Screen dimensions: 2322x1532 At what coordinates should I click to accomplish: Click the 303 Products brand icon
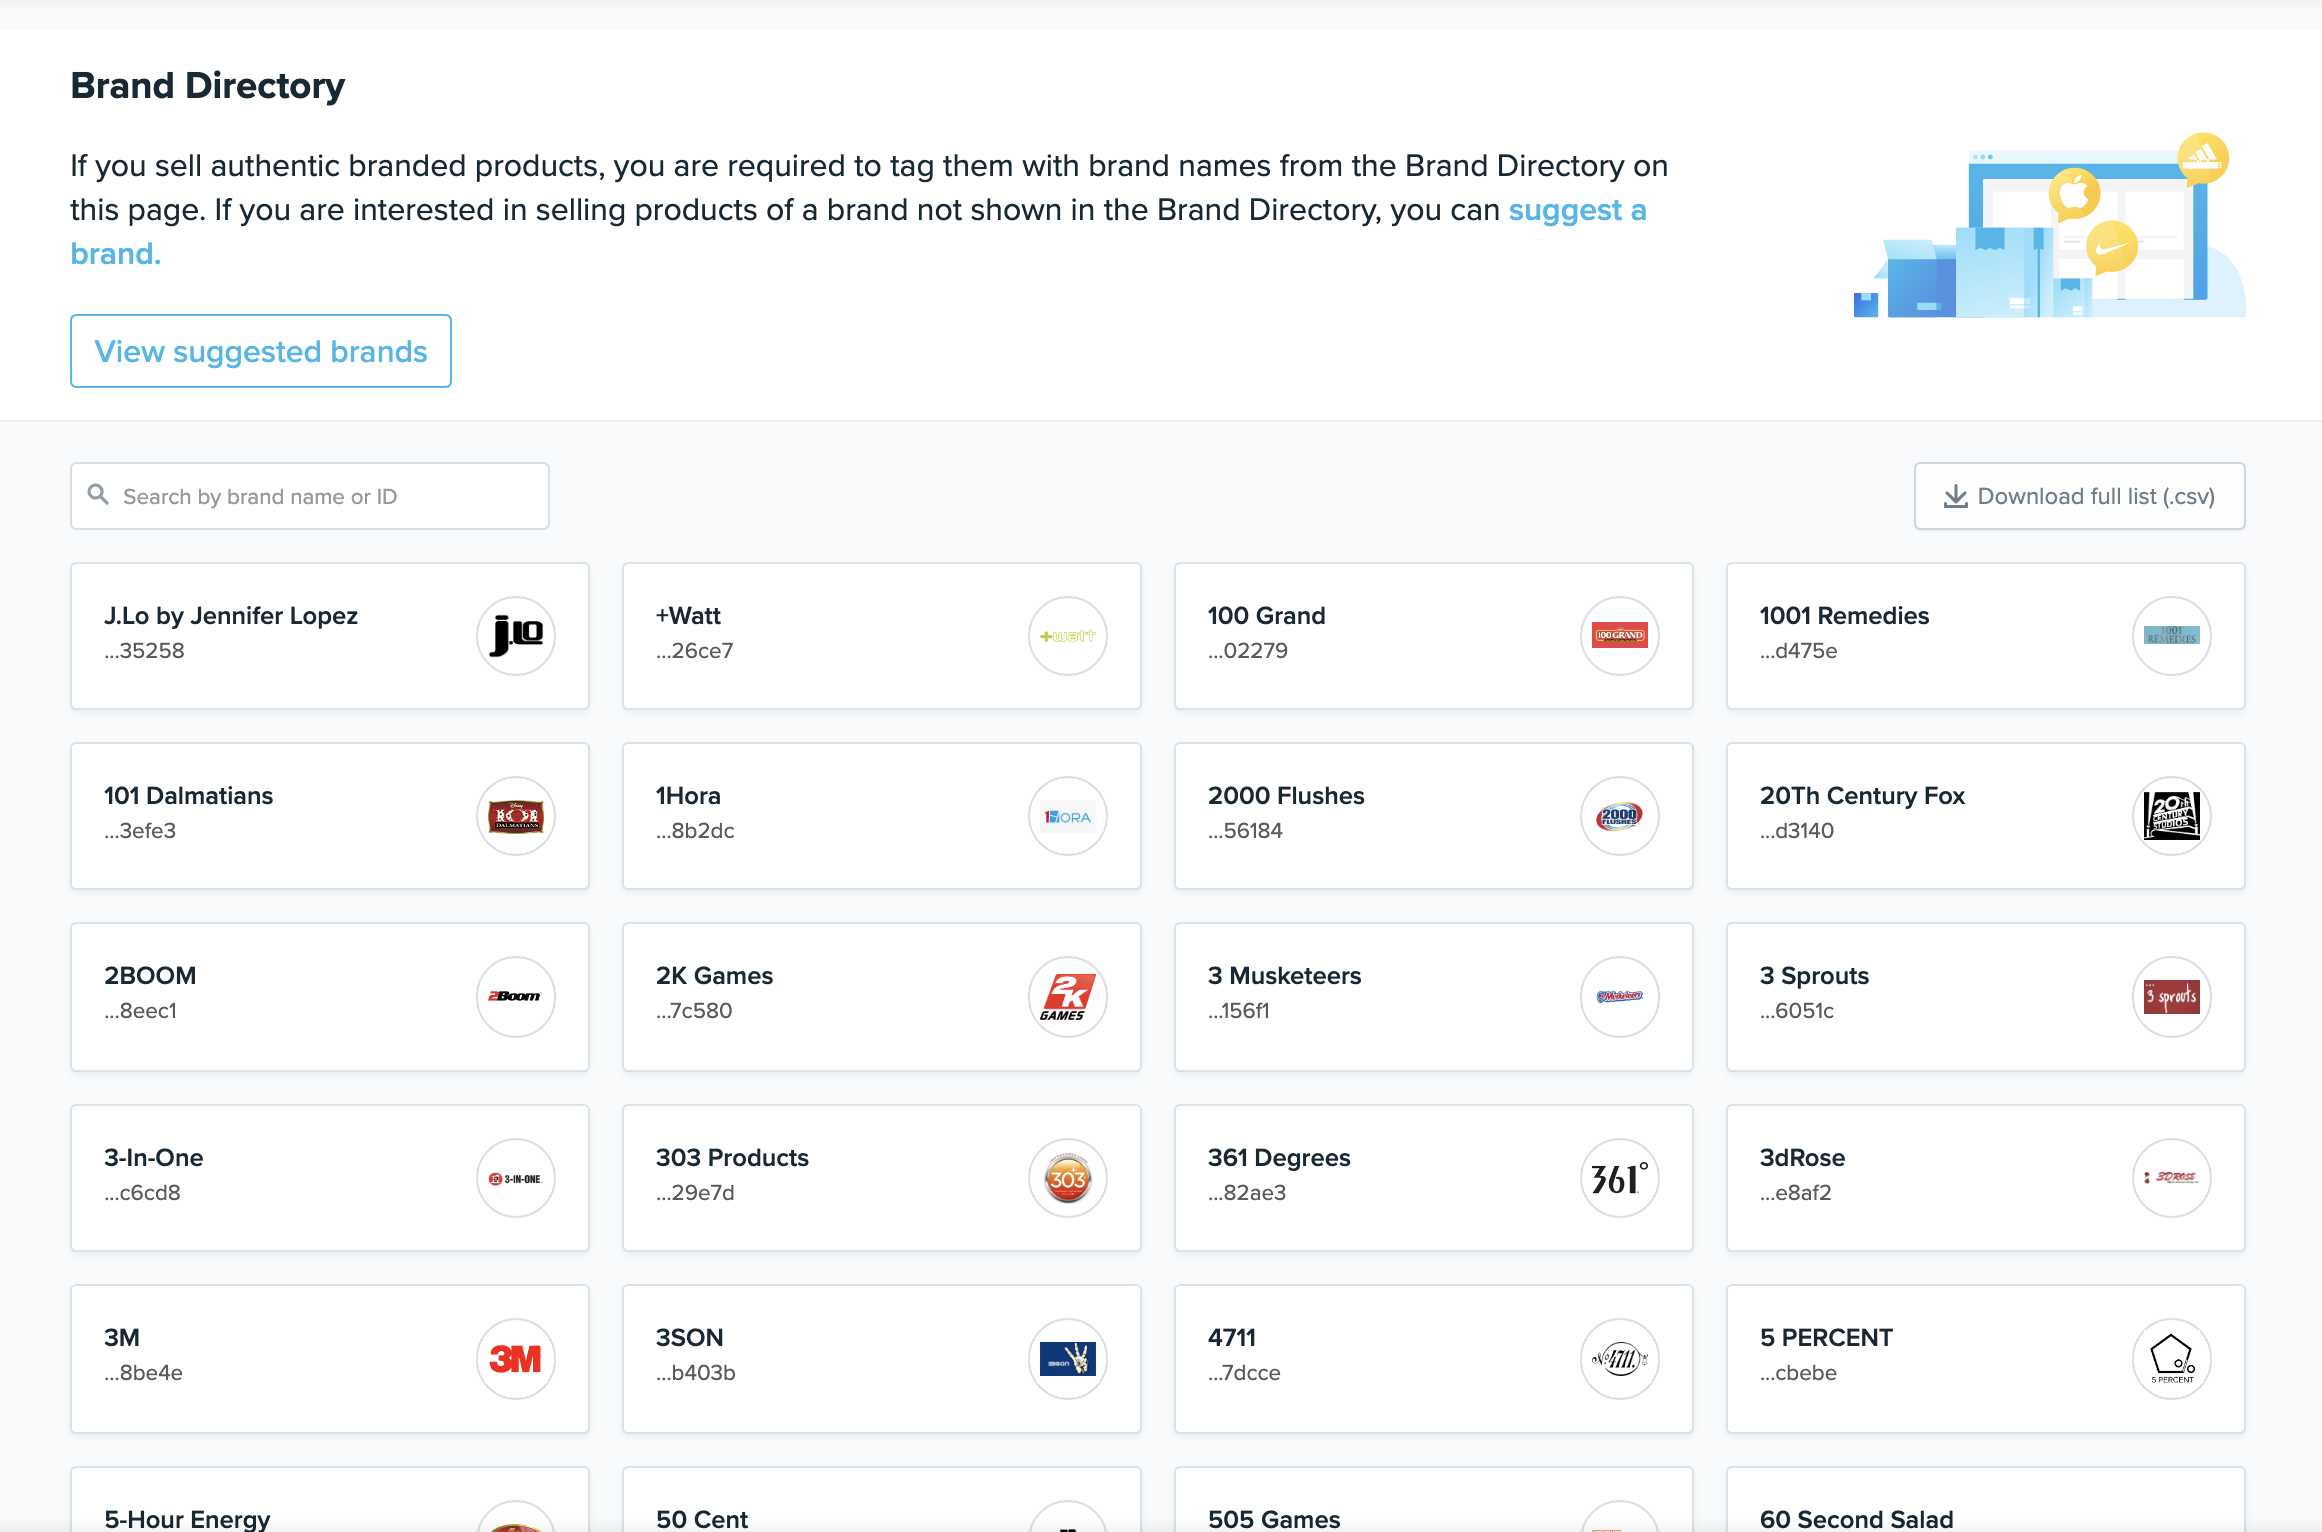point(1065,1176)
